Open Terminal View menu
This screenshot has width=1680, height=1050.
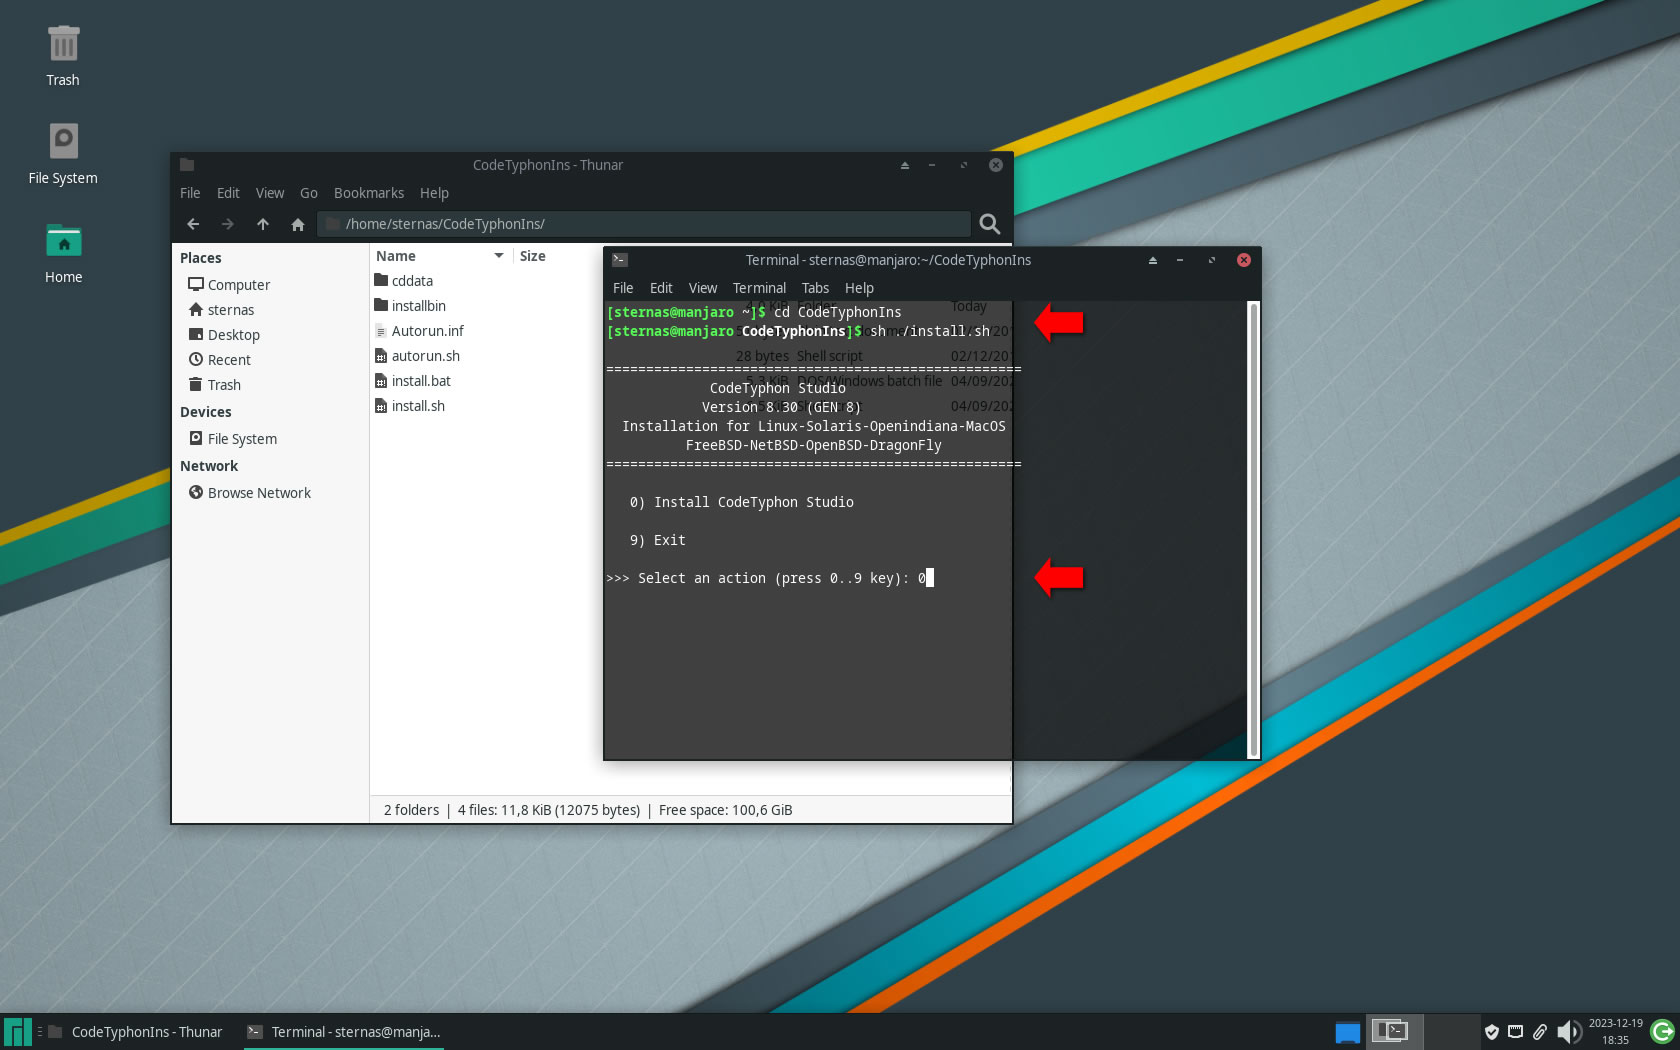[703, 288]
